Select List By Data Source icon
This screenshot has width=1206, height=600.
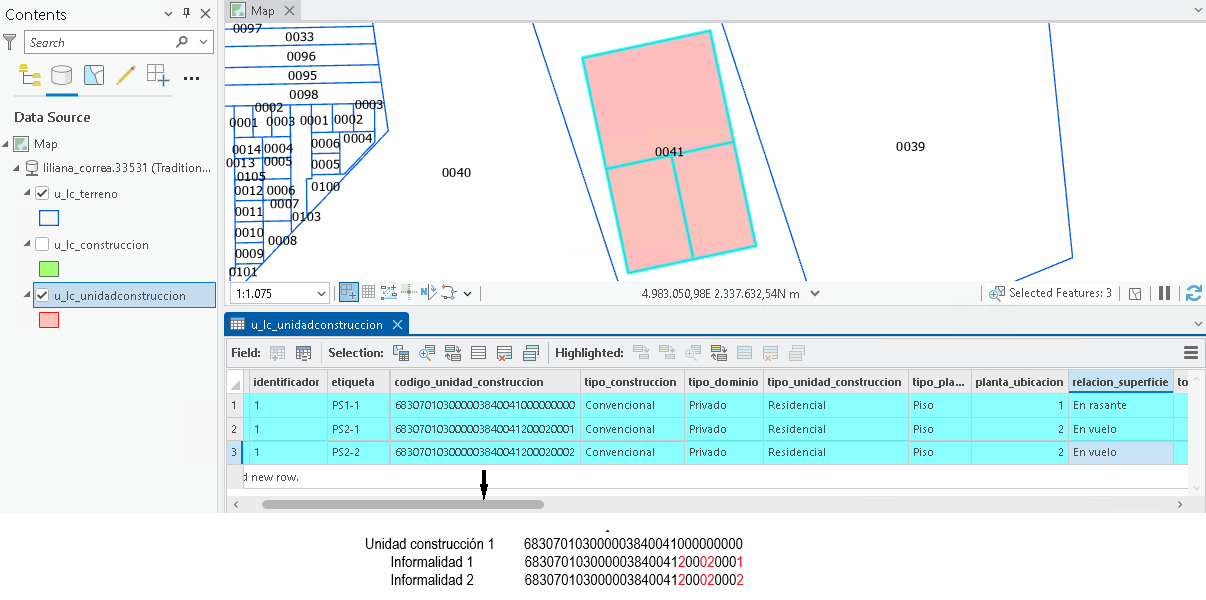[x=62, y=75]
